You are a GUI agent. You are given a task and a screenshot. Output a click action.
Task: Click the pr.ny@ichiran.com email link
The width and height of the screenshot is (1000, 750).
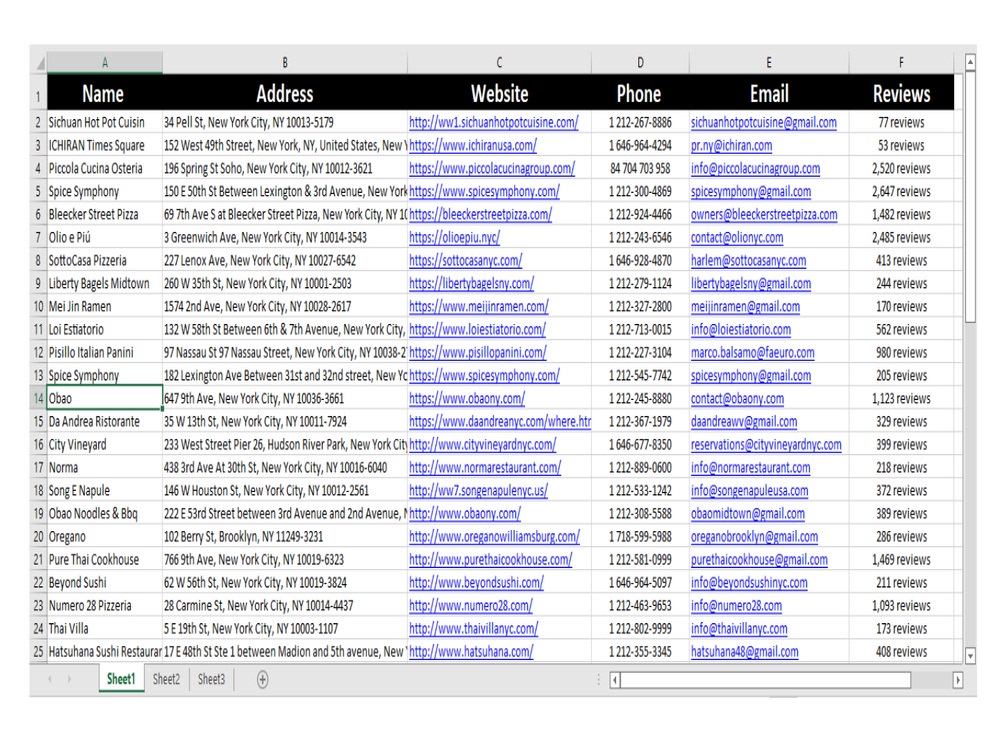[x=732, y=145]
